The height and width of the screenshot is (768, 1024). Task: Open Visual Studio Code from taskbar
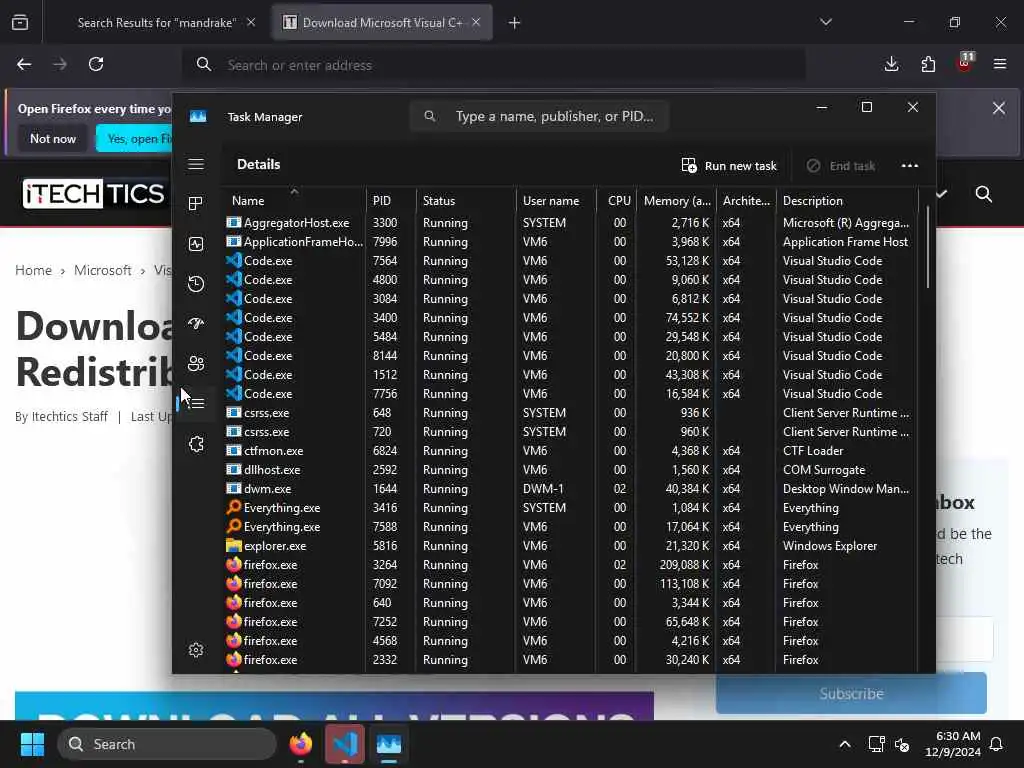click(x=345, y=744)
